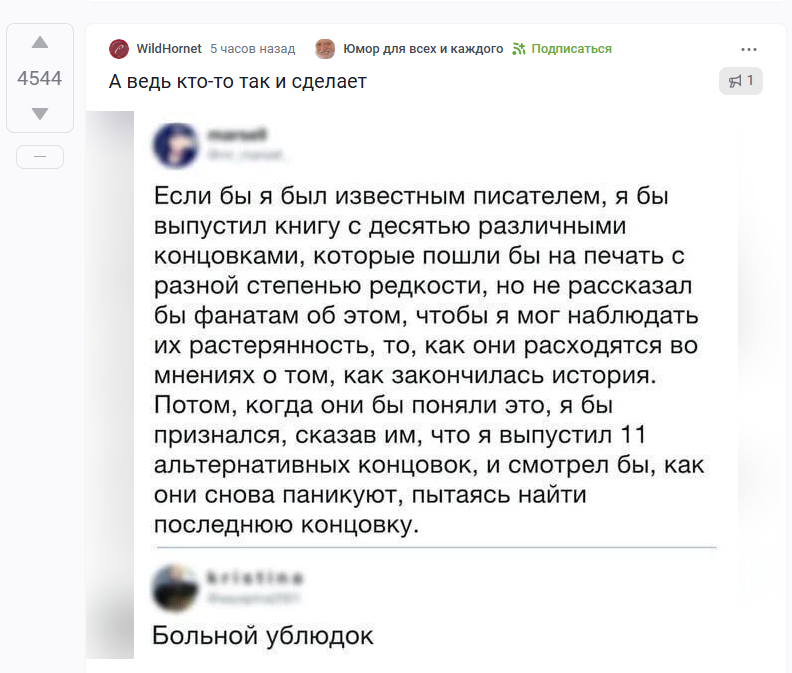Downvote the post with the down arrow
This screenshot has height=673, width=792.
pos(40,114)
